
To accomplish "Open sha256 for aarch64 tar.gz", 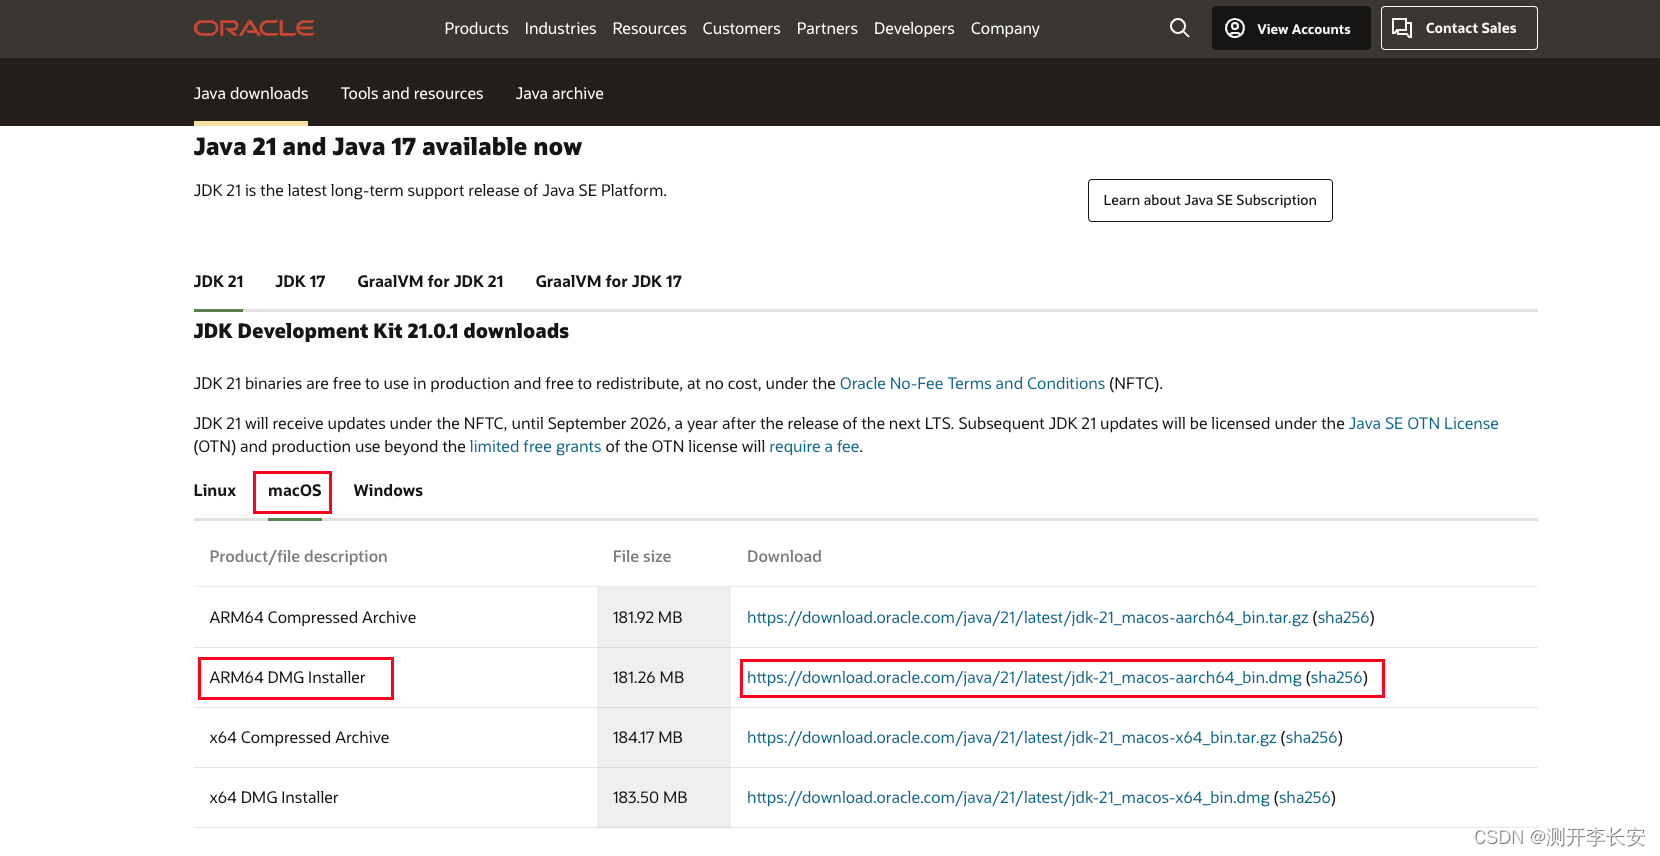I will [x=1343, y=617].
